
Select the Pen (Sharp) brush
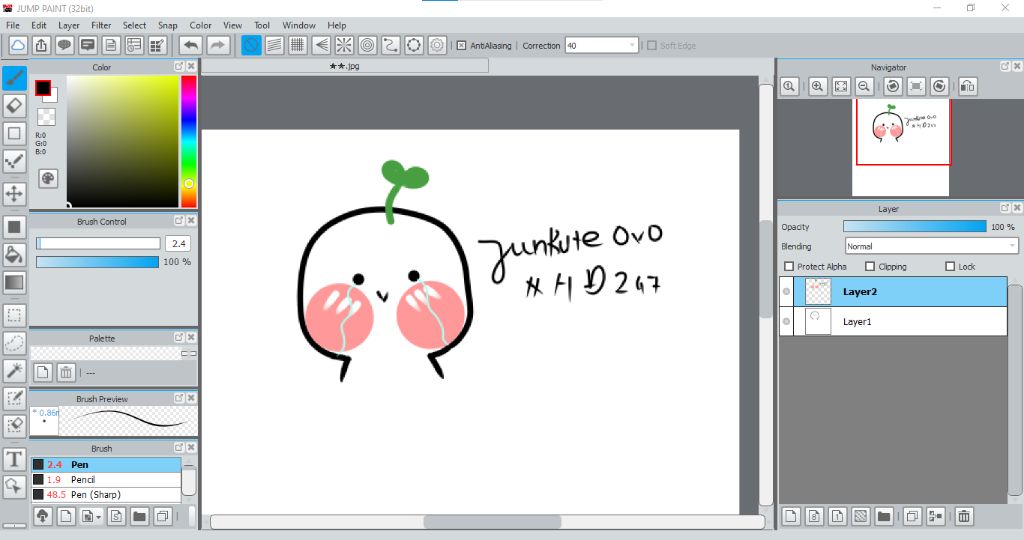(106, 494)
